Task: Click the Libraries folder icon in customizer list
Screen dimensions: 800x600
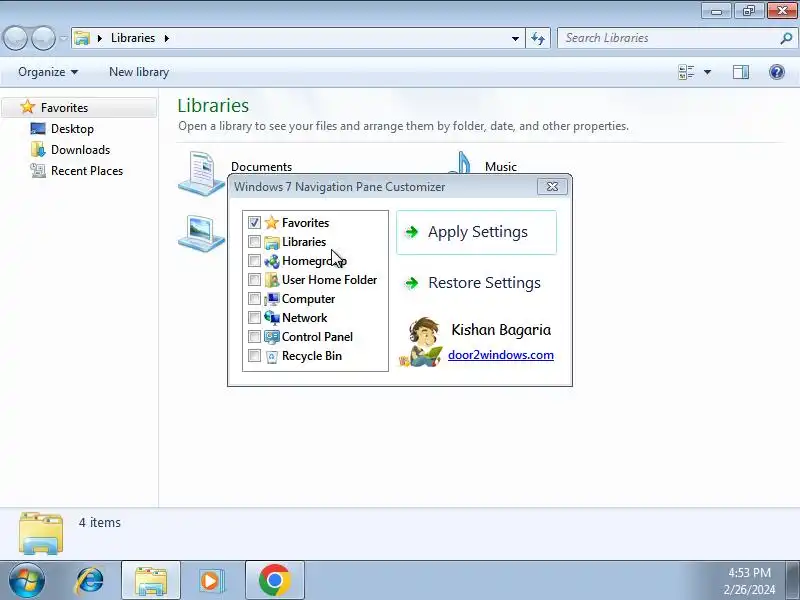Action: click(x=271, y=242)
